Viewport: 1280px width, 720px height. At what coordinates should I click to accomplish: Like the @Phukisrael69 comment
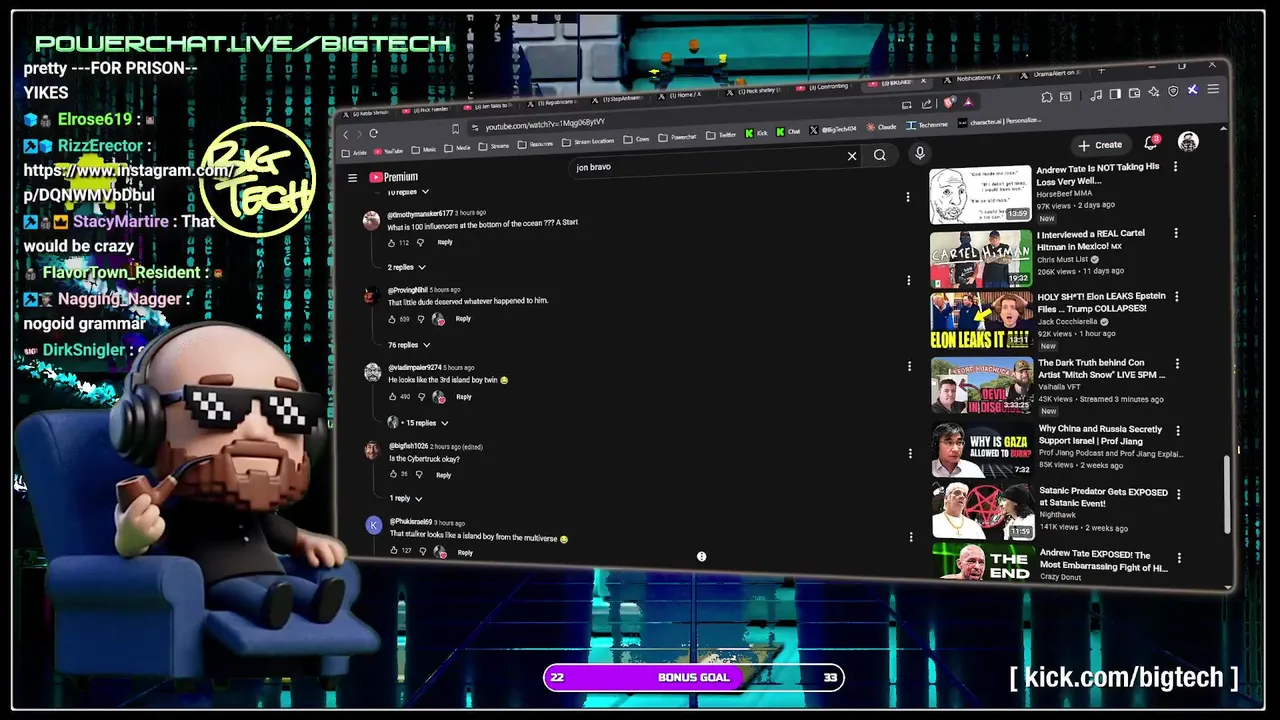(x=394, y=551)
